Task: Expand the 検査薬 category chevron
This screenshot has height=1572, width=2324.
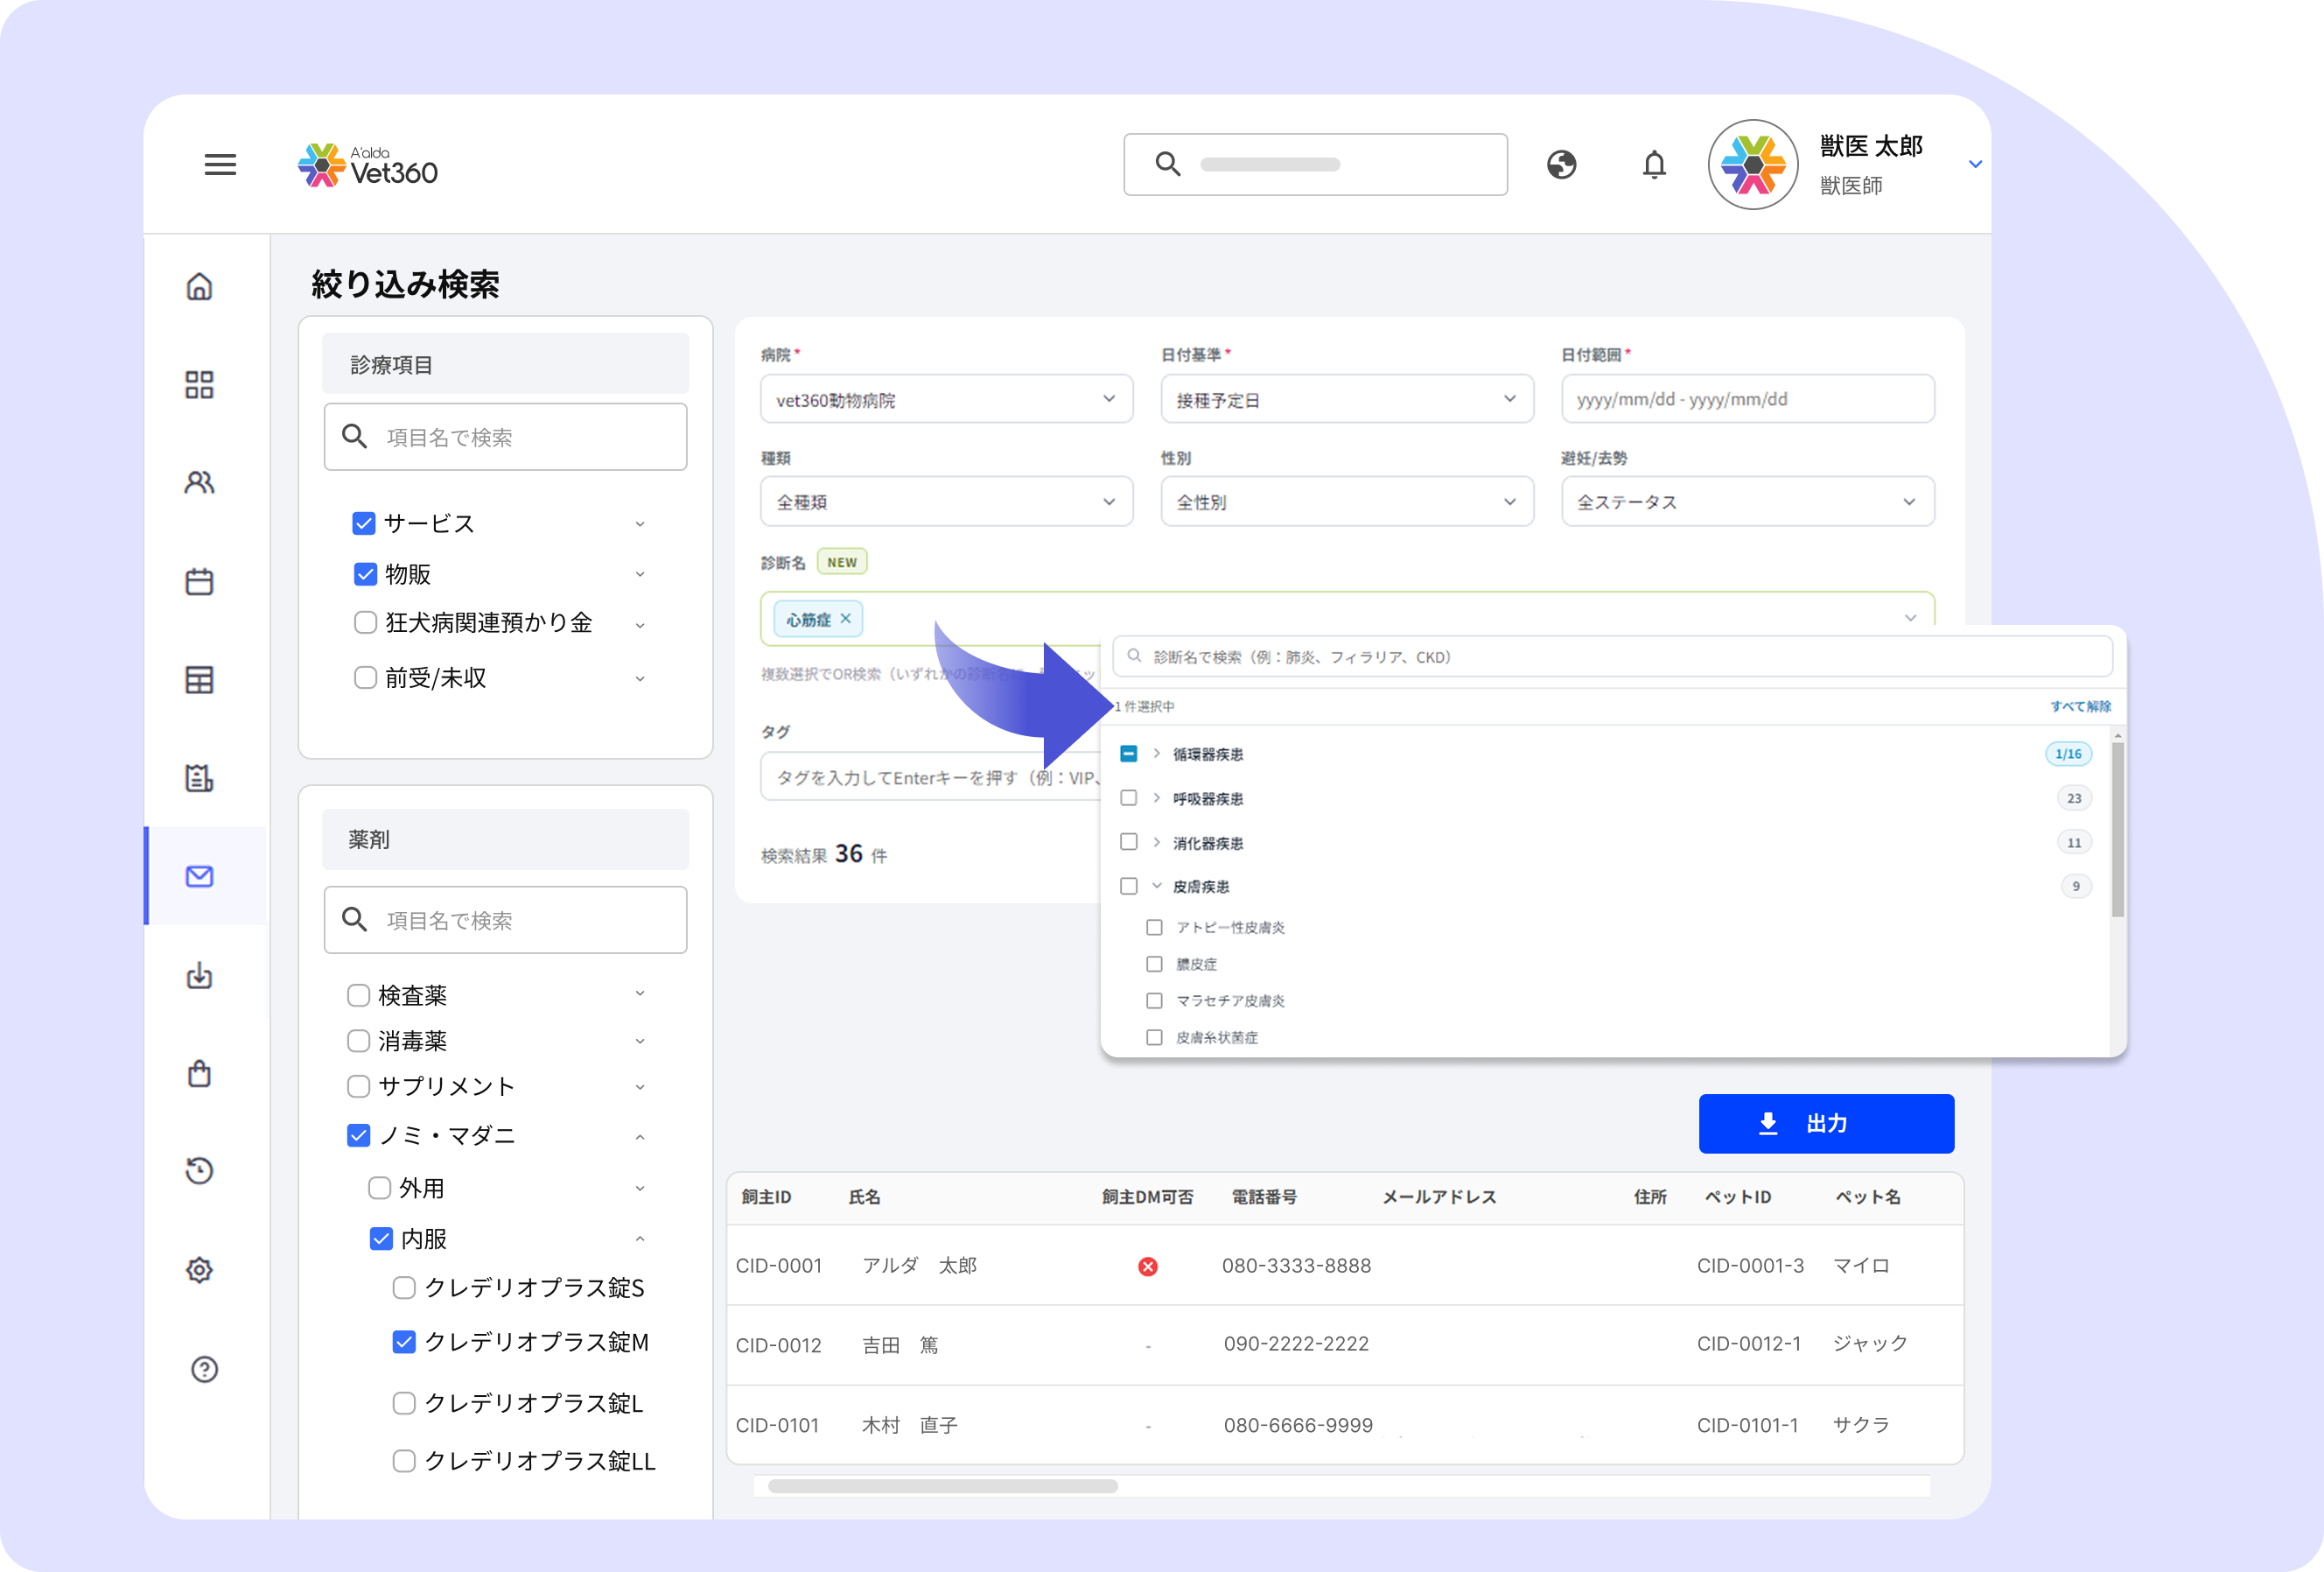Action: coord(640,993)
